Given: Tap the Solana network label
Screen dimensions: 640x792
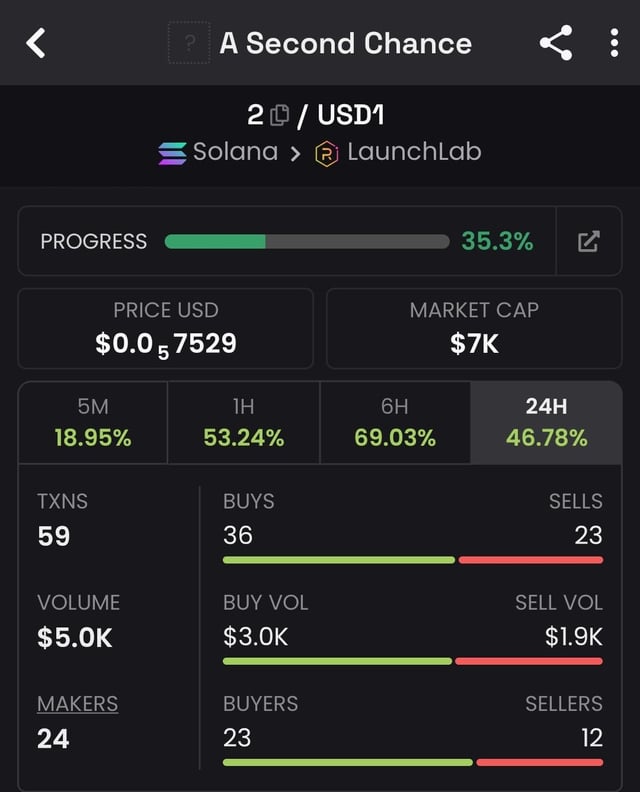Looking at the screenshot, I should (235, 152).
